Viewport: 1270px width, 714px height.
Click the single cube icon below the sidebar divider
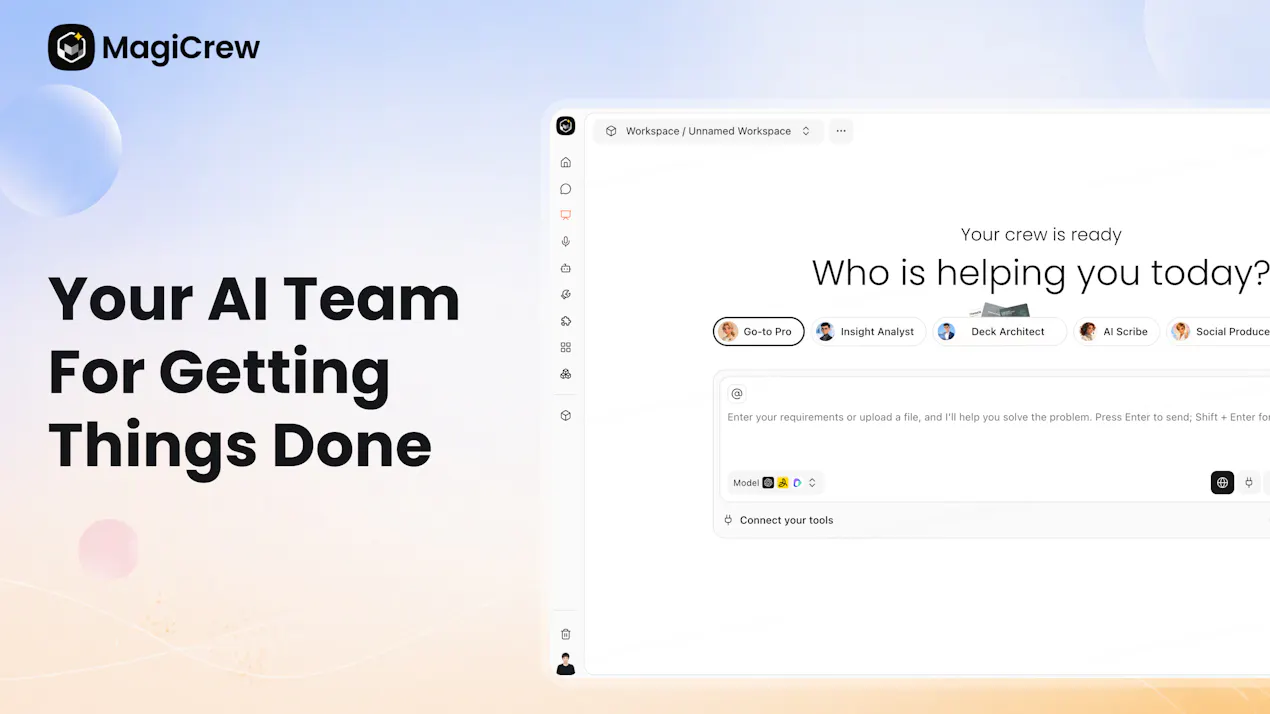[x=566, y=416]
